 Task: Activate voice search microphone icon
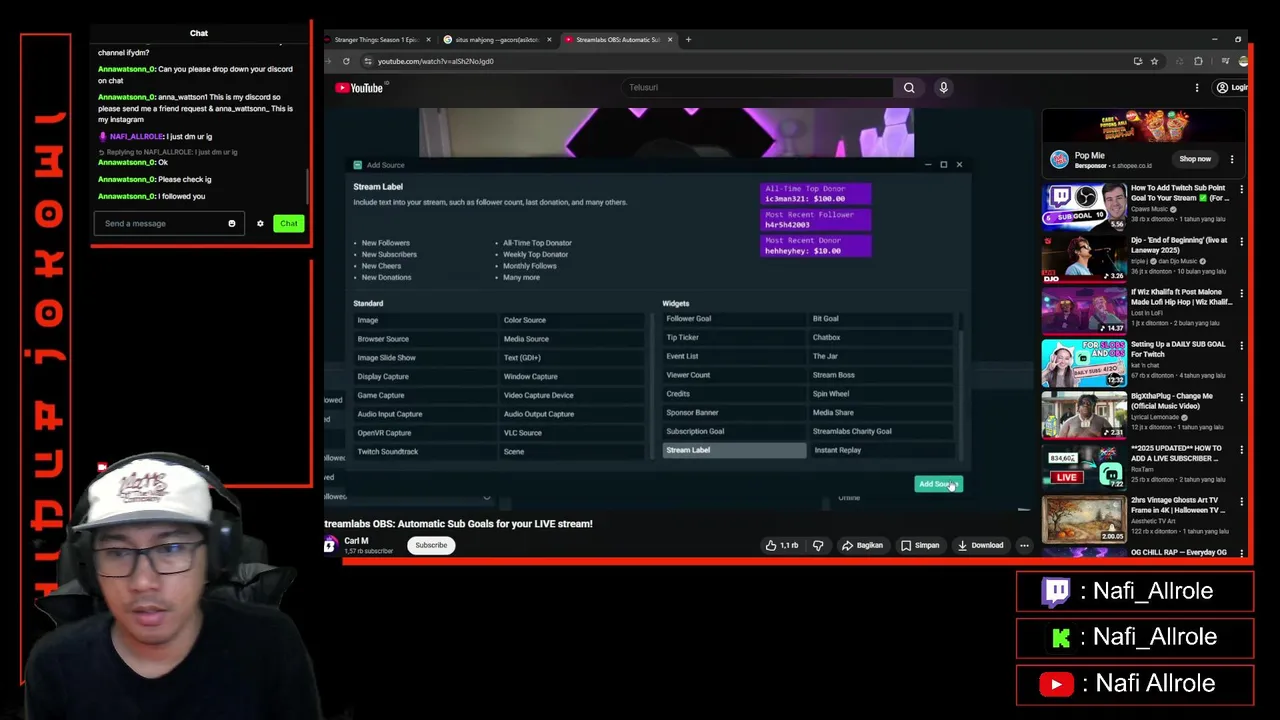click(x=943, y=88)
